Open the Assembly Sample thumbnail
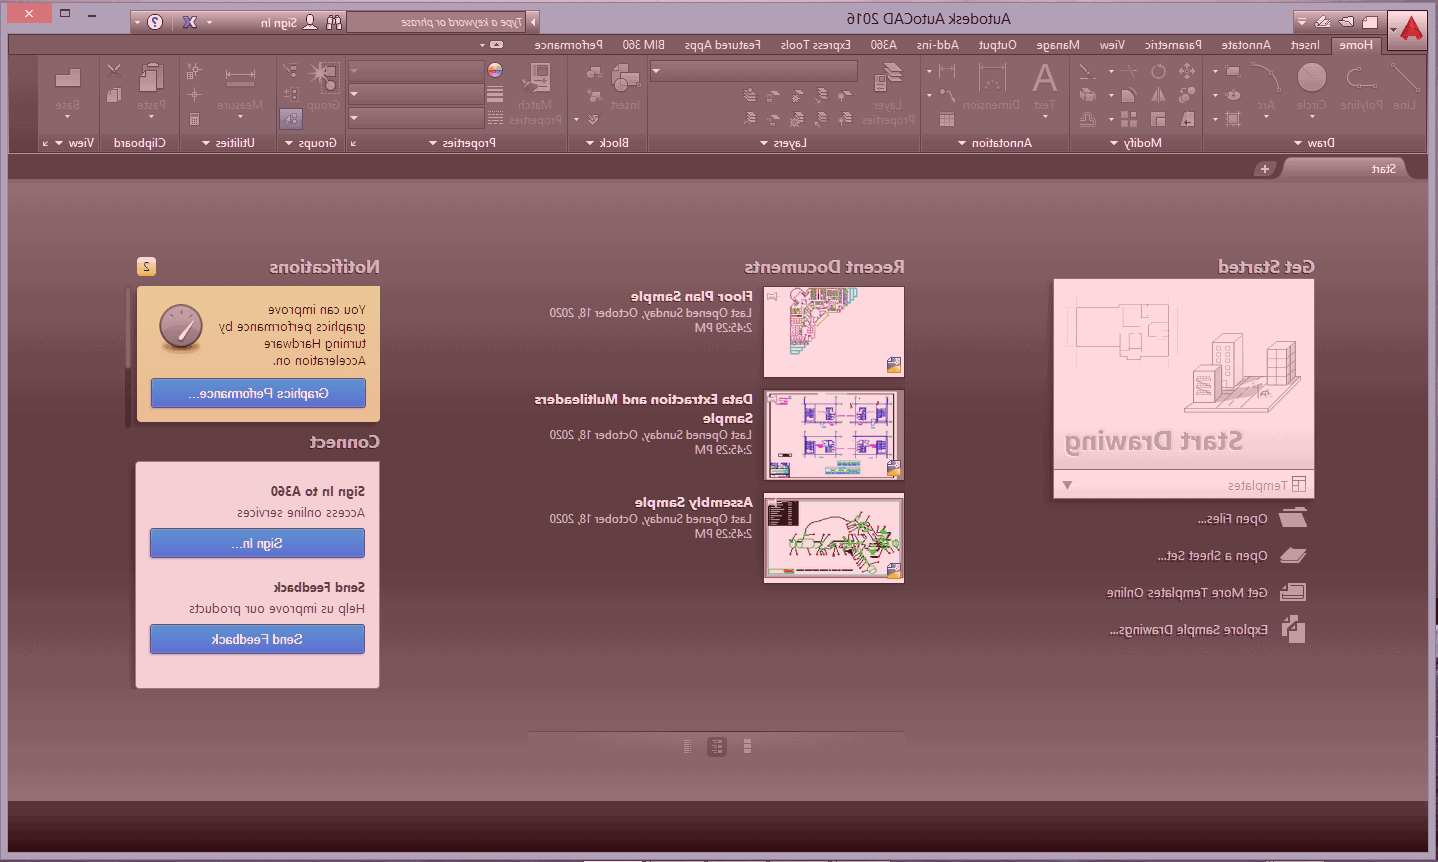Screen dimensions: 1438x862 834,538
